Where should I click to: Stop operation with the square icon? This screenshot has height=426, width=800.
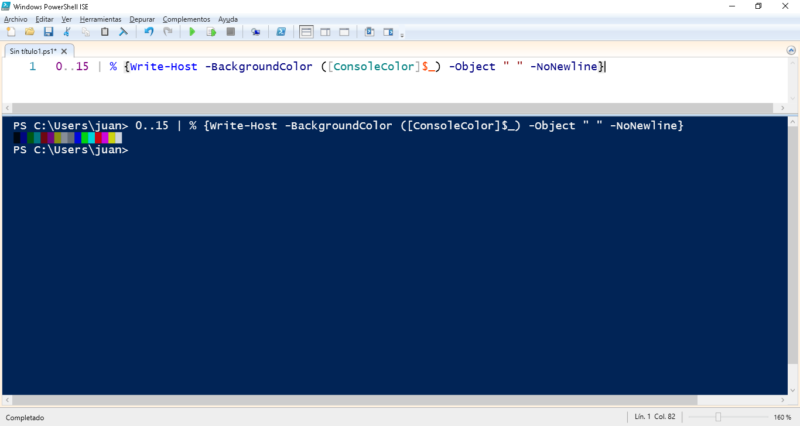pyautogui.click(x=231, y=32)
